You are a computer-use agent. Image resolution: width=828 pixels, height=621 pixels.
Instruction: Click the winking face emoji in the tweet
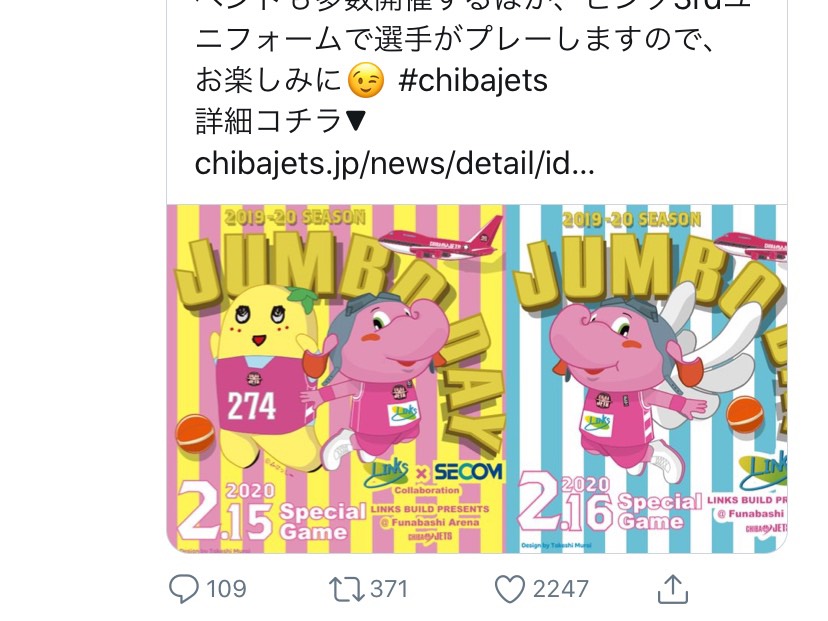pyautogui.click(x=365, y=80)
